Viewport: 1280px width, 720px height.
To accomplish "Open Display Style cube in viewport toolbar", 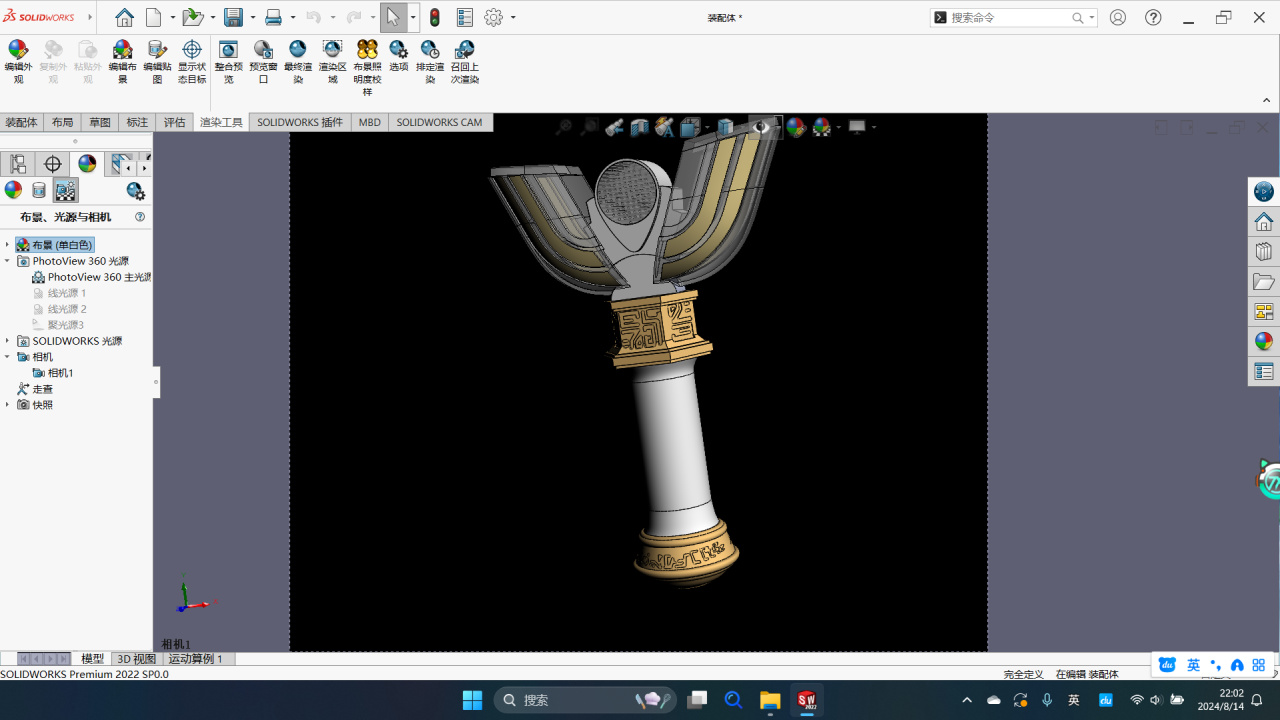I will pos(726,127).
